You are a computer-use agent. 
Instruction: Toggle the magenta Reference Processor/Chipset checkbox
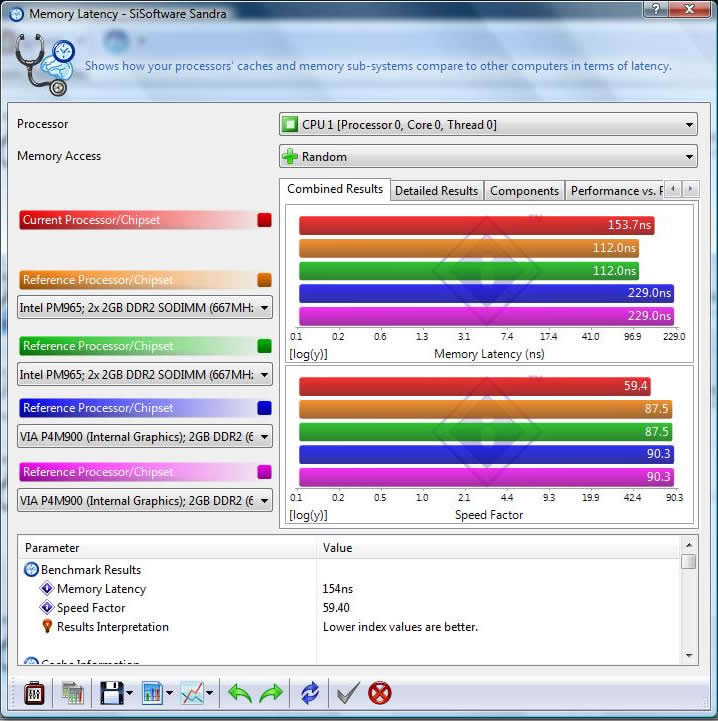(264, 472)
